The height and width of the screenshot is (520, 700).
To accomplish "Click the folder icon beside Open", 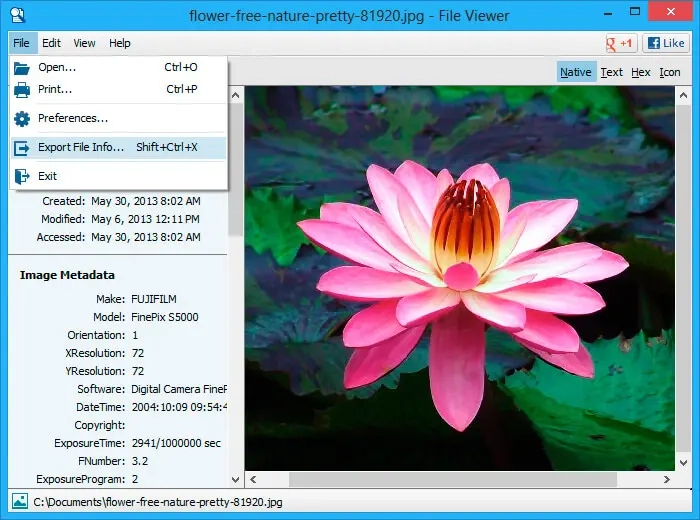I will coord(22,67).
